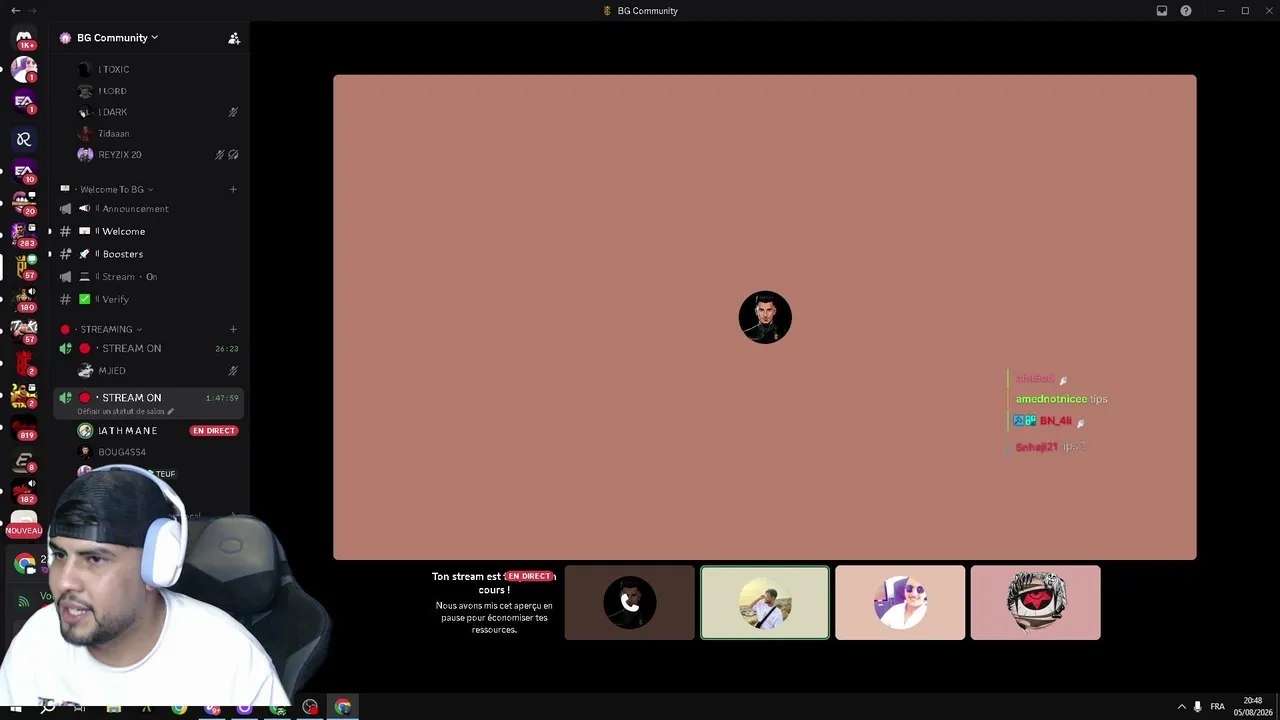This screenshot has width=1280, height=720.
Task: Open the BG Community server menu dropdown
Action: [117, 38]
